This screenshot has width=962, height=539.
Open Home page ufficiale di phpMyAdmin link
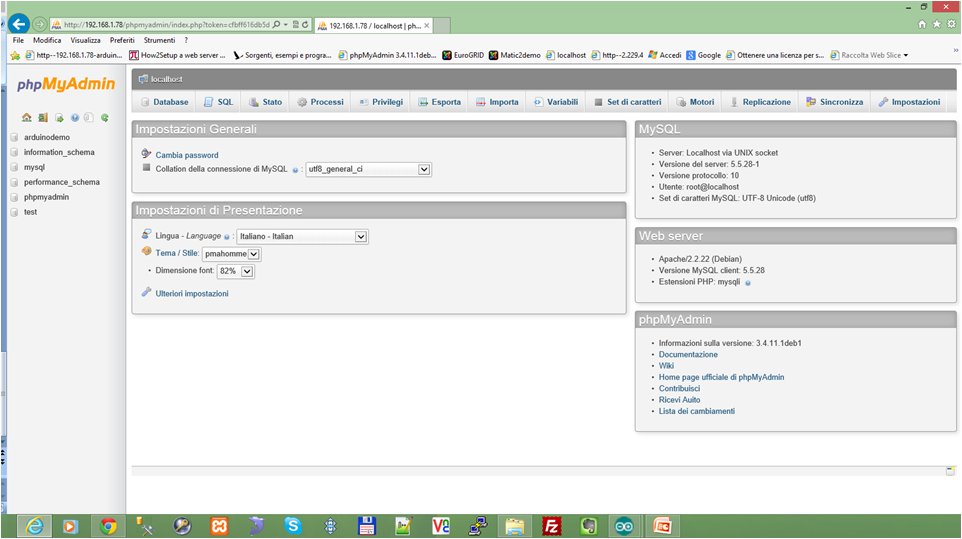[722, 377]
